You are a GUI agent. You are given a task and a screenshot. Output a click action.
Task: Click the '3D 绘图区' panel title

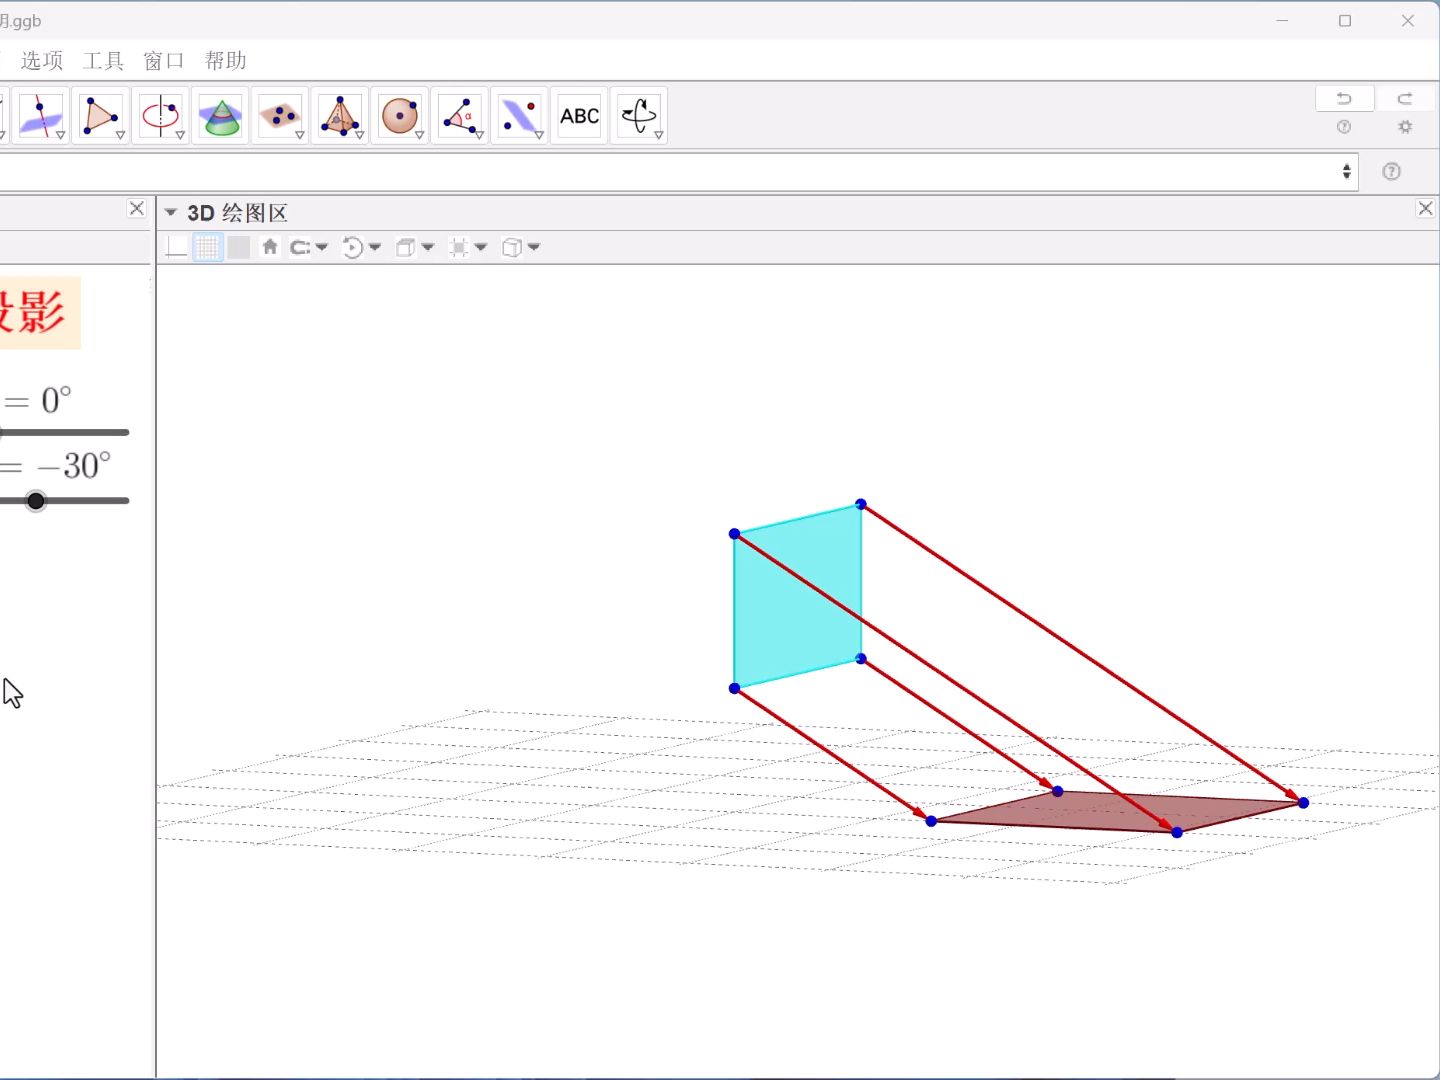[x=238, y=213]
